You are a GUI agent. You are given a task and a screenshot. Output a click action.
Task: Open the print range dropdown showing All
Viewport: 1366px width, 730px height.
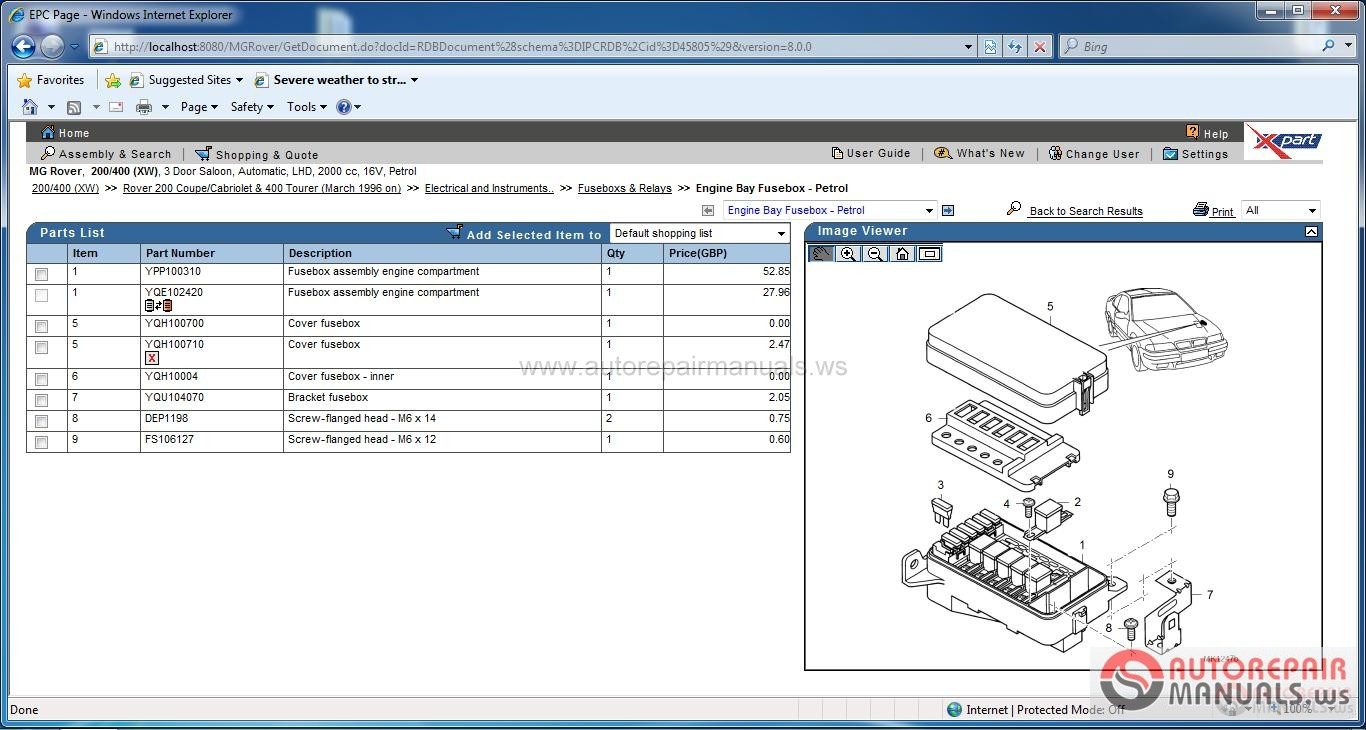(x=1281, y=210)
